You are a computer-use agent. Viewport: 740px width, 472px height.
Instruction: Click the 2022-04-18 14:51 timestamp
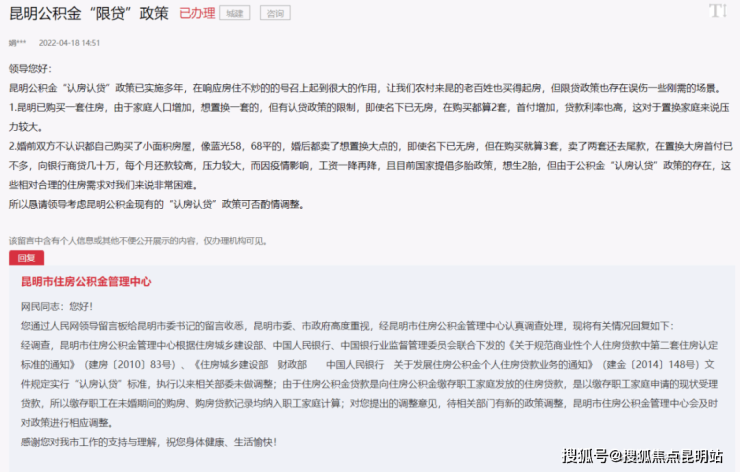69,44
